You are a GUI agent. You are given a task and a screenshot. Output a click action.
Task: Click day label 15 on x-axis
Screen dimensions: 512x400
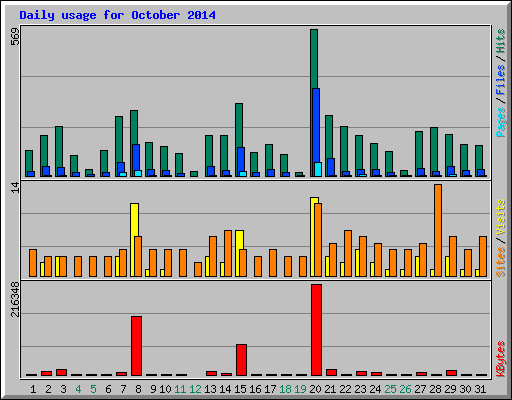[x=240, y=389]
